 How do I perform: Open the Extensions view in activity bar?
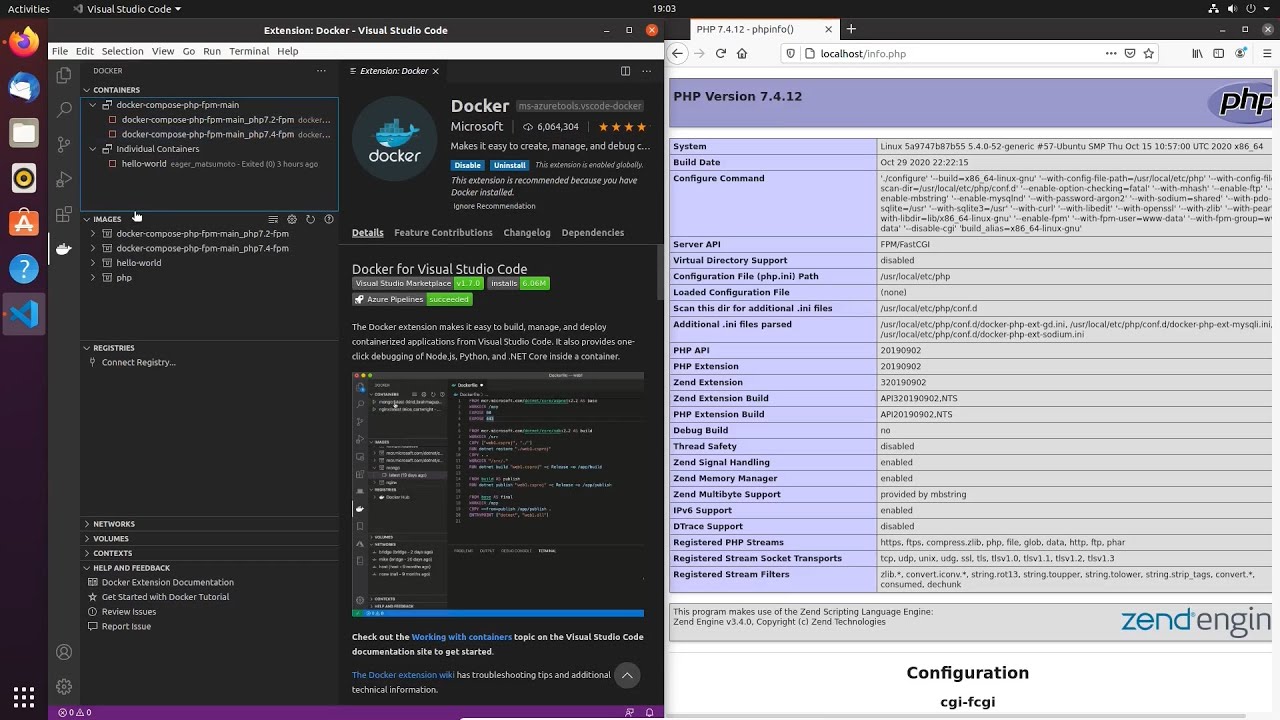tap(64, 214)
